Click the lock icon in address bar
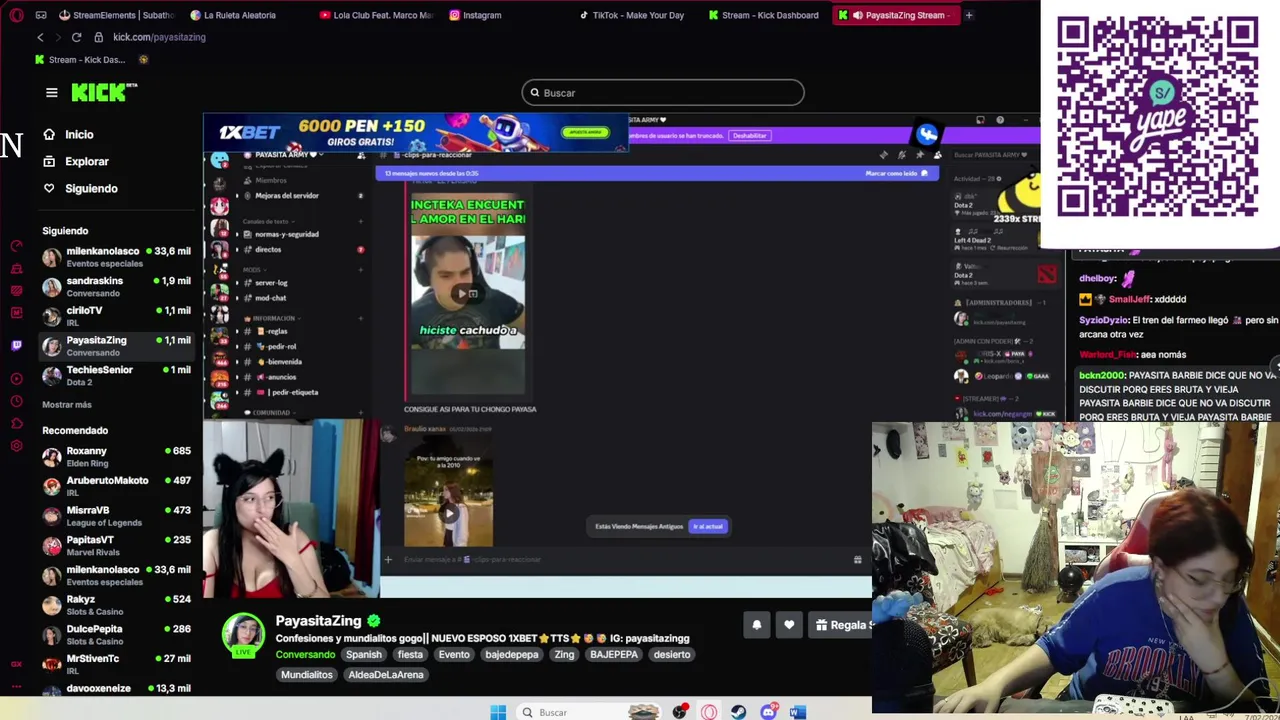The height and width of the screenshot is (720, 1280). [x=98, y=37]
